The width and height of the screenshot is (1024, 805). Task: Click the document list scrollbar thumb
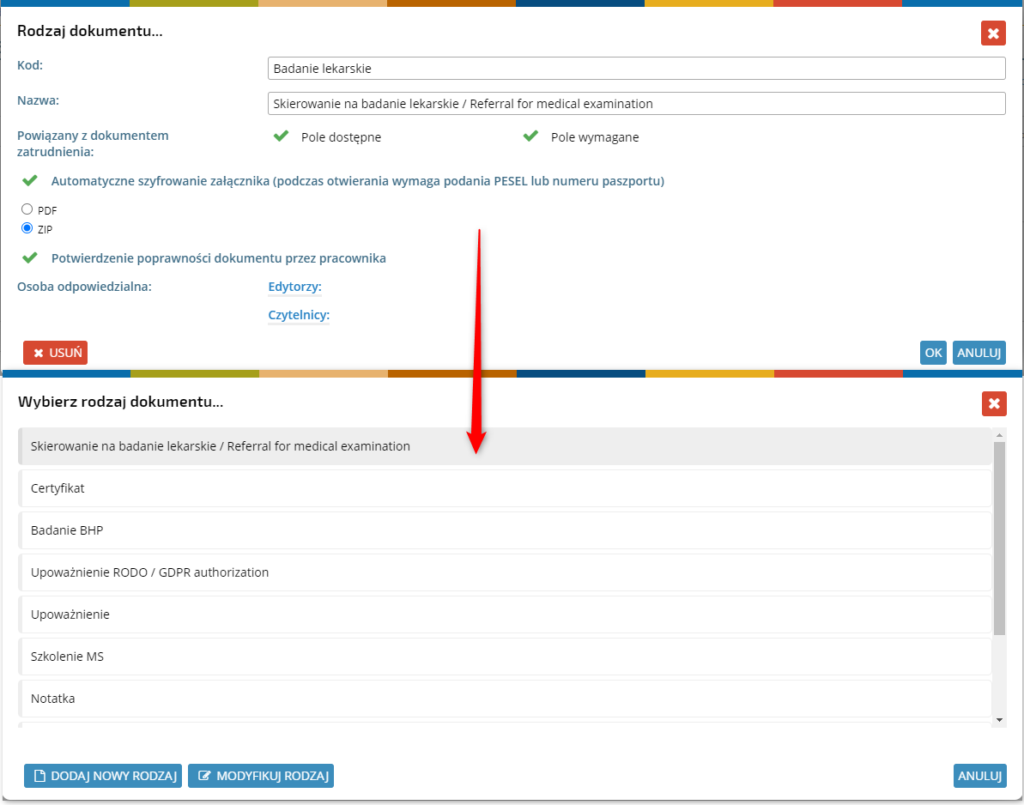[x=999, y=538]
